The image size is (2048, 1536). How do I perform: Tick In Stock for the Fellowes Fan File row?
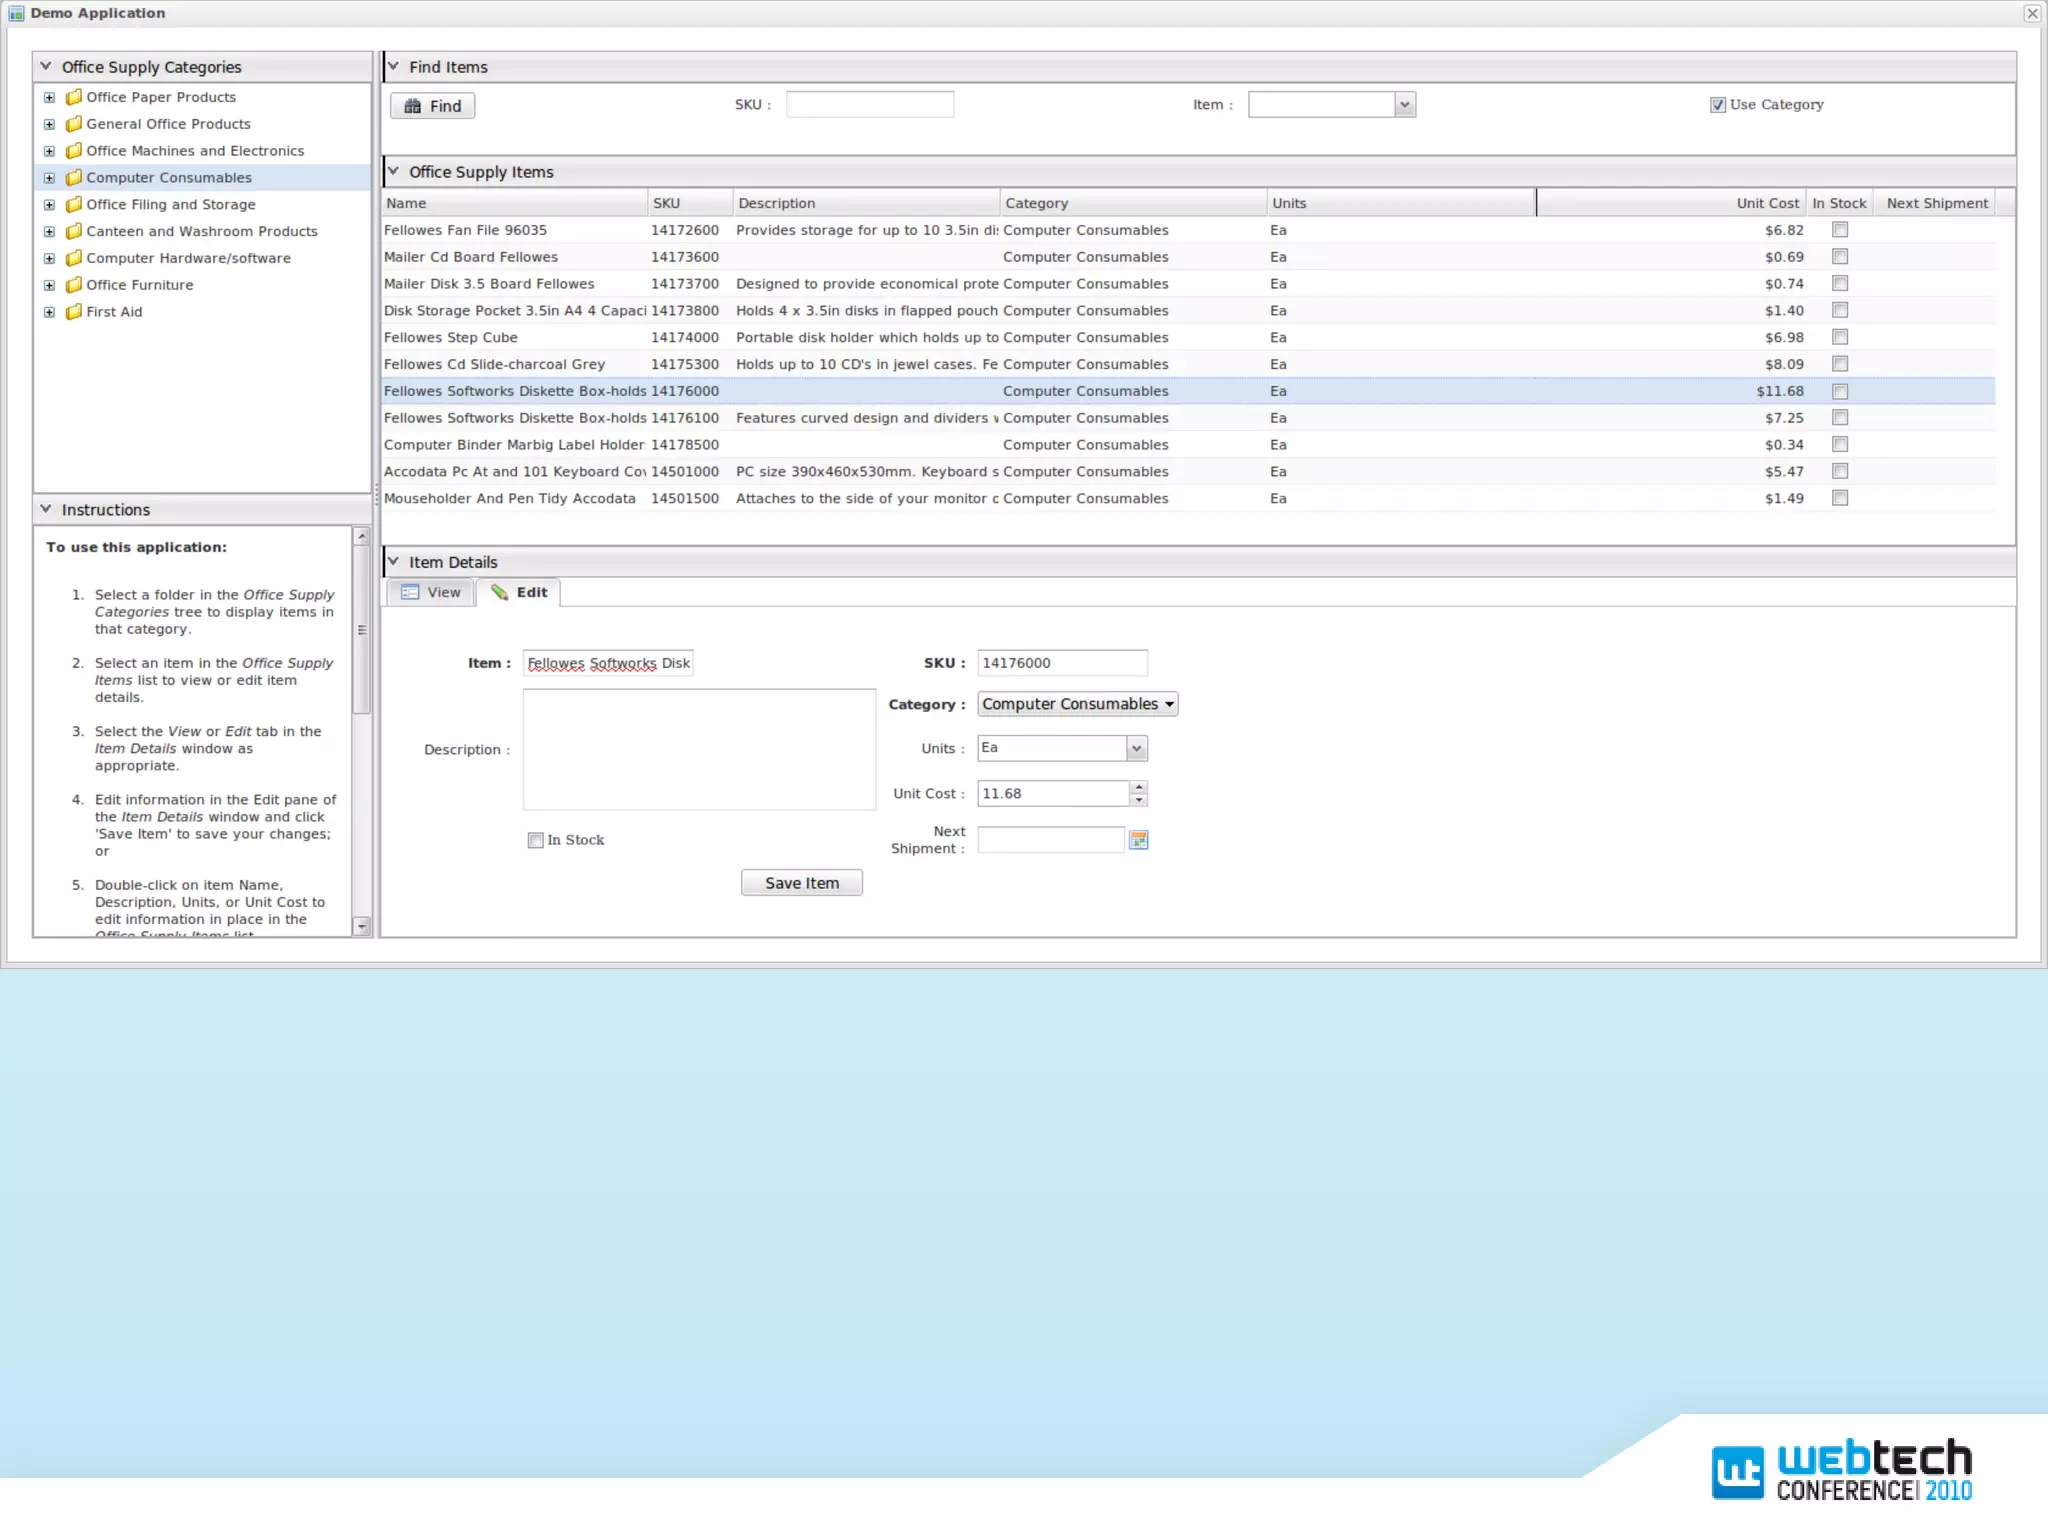click(x=1840, y=230)
